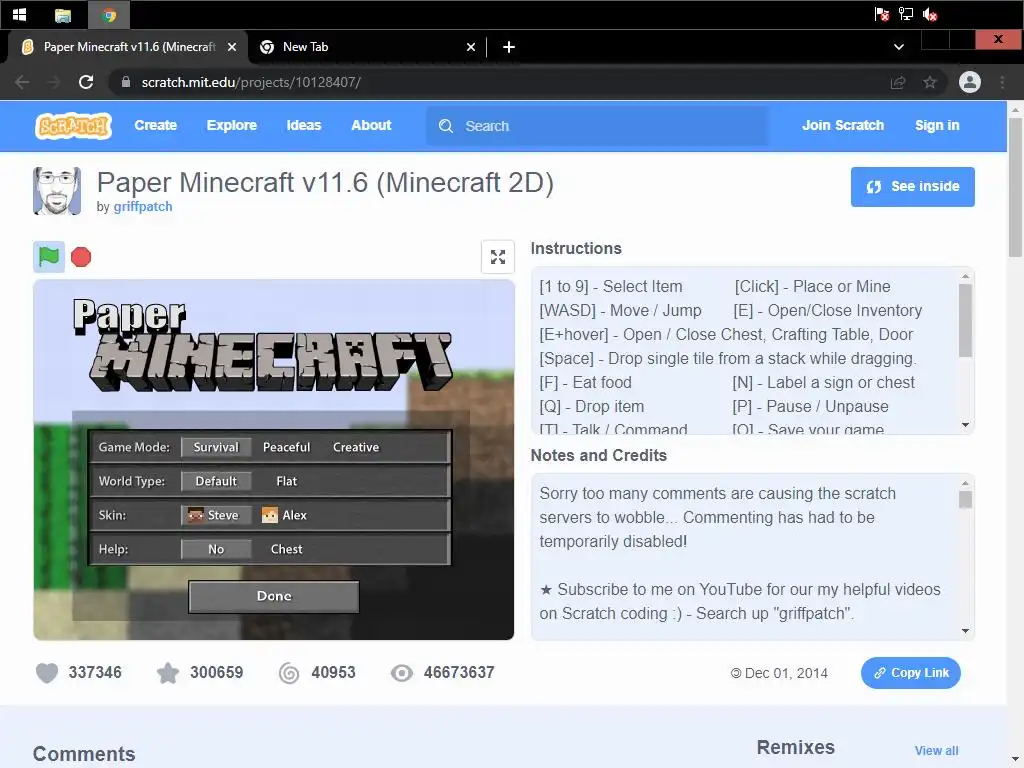Click the page scrollbar thumb

[1015, 186]
